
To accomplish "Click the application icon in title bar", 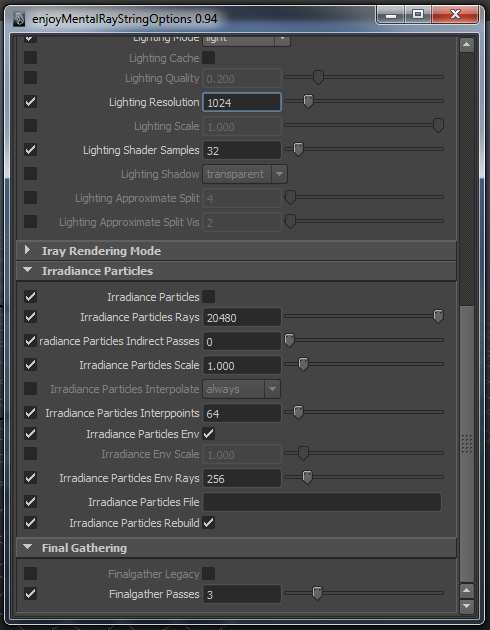I will (19, 19).
